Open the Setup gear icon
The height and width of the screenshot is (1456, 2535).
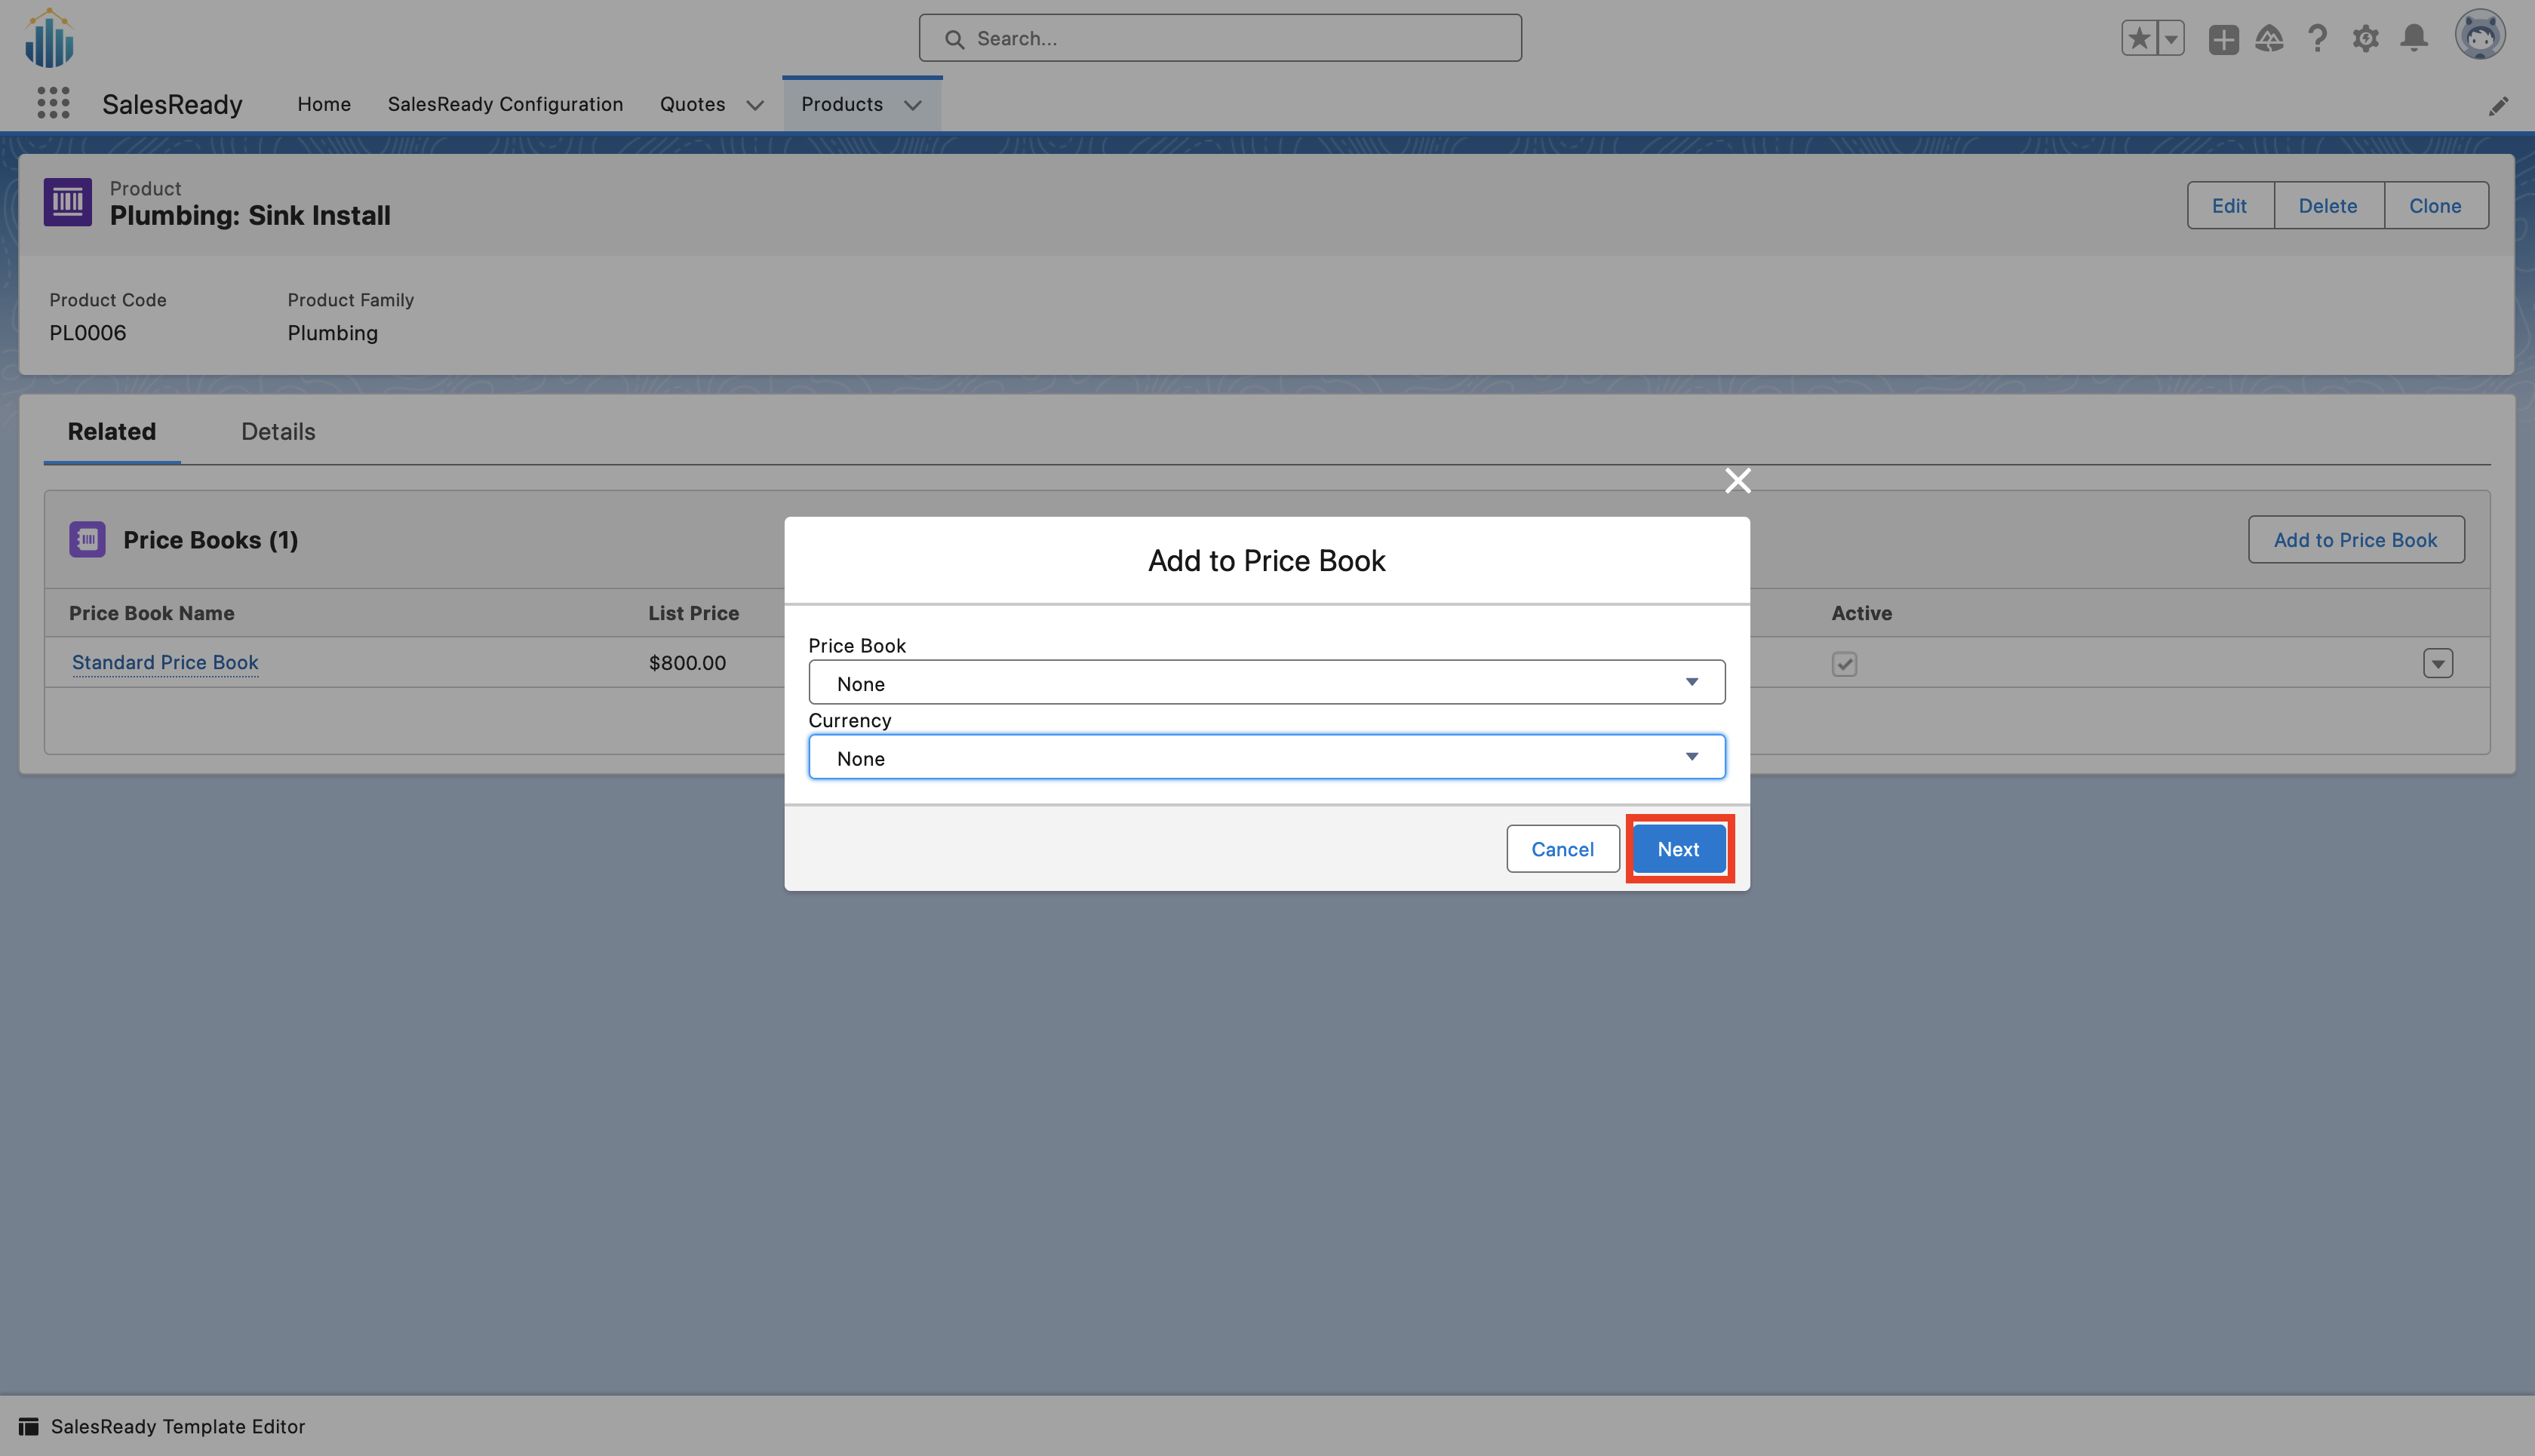click(x=2365, y=39)
